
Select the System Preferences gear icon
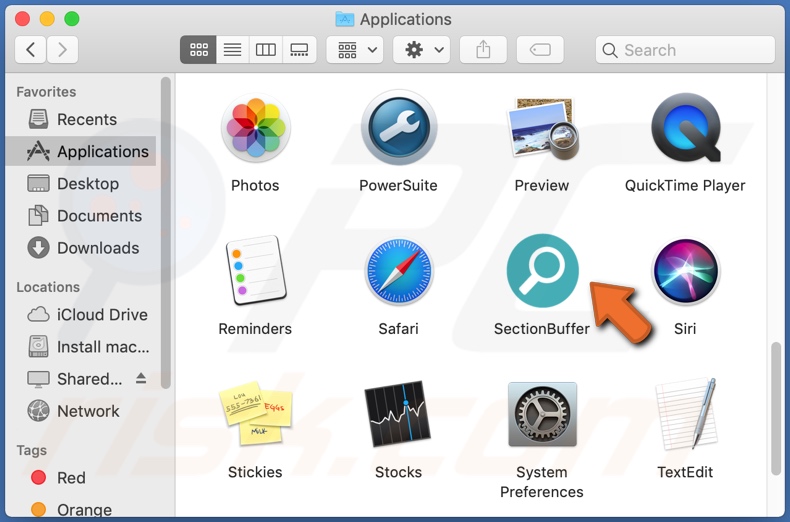(x=542, y=414)
